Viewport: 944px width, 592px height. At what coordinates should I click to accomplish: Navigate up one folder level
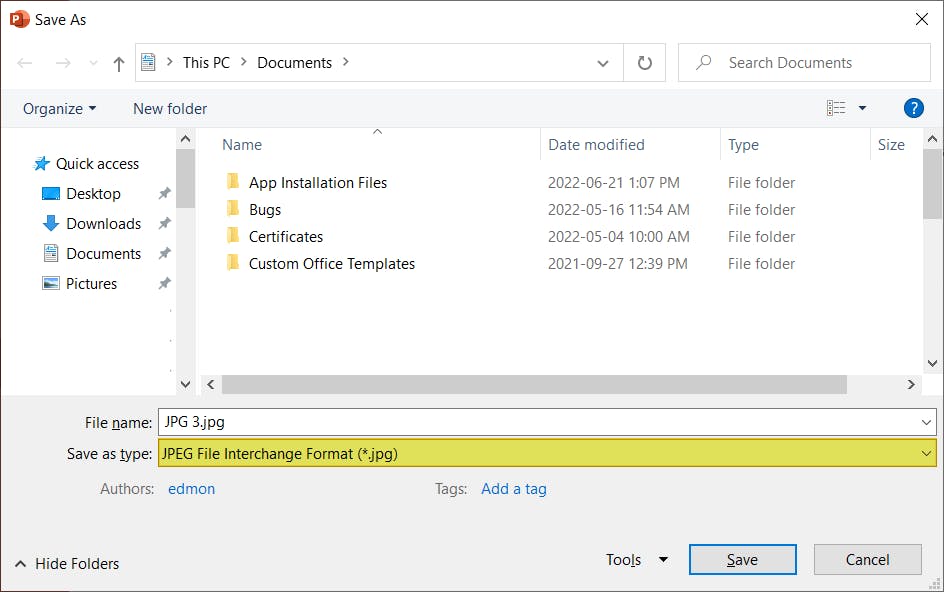[118, 62]
